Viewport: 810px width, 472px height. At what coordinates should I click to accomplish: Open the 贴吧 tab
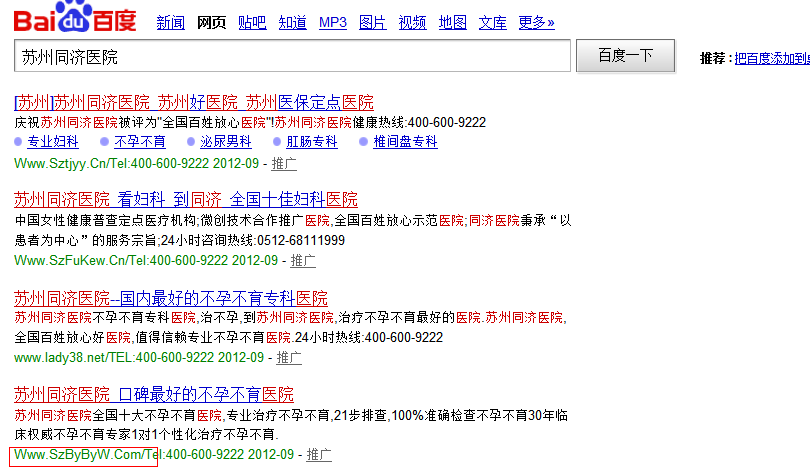coord(252,23)
